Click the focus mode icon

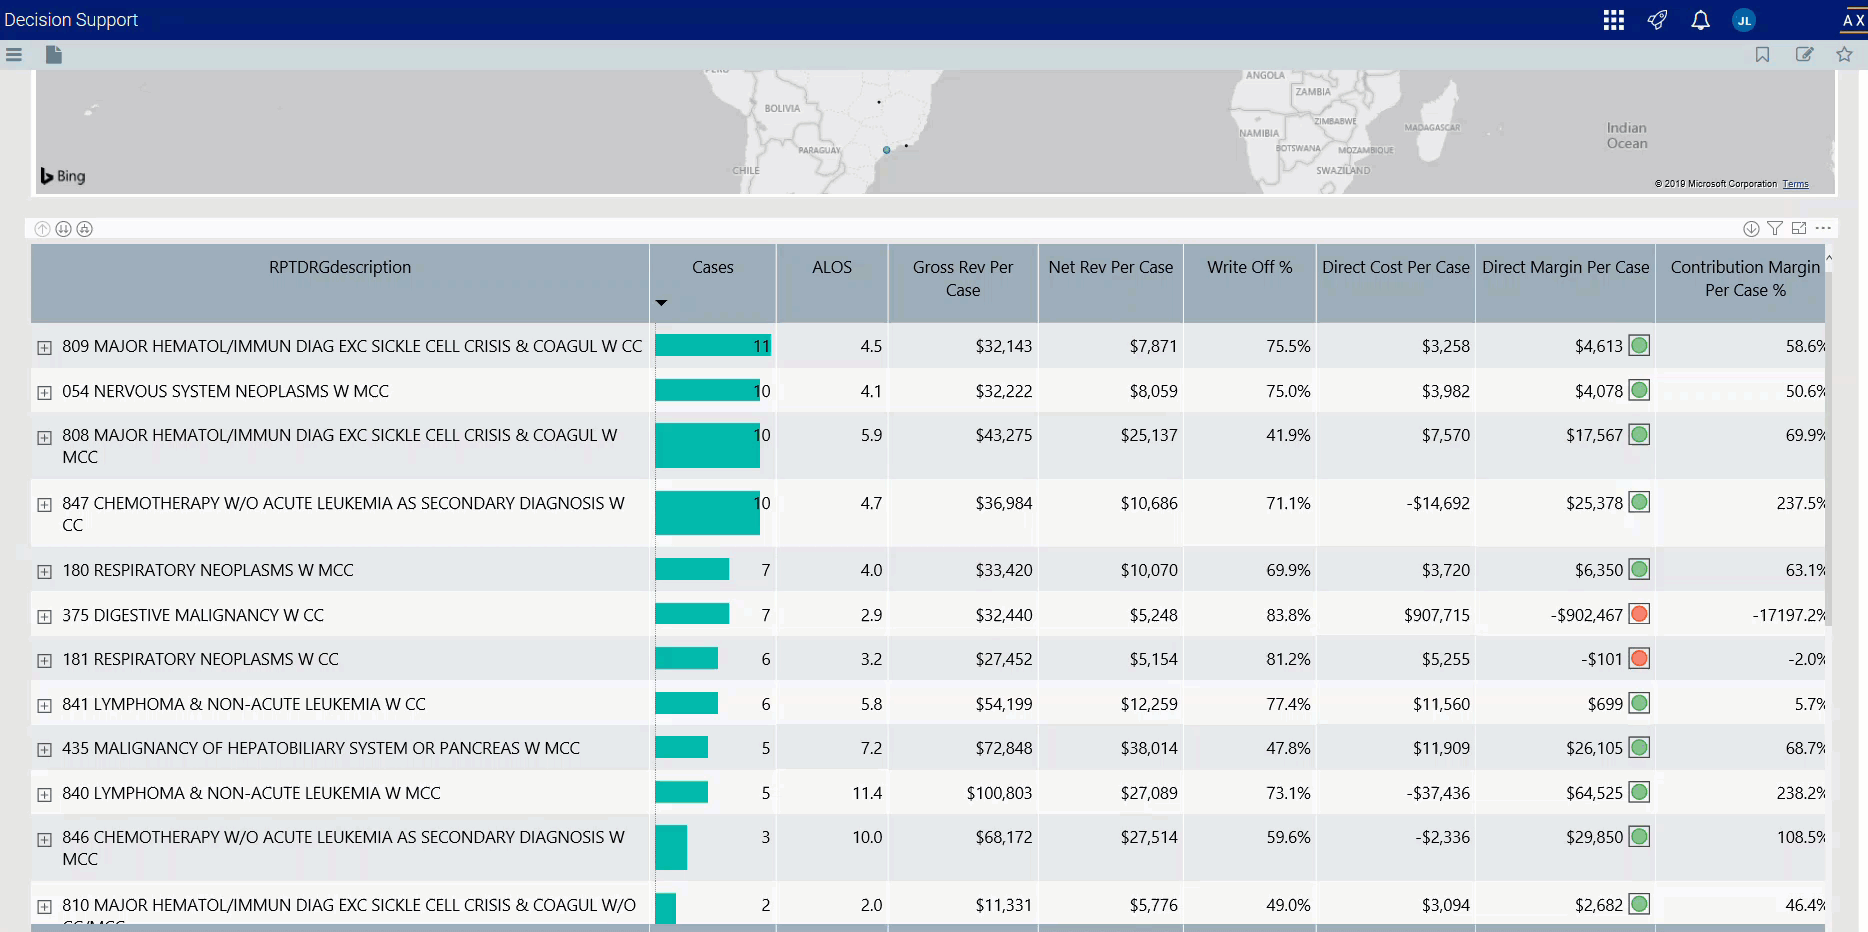point(1799,229)
